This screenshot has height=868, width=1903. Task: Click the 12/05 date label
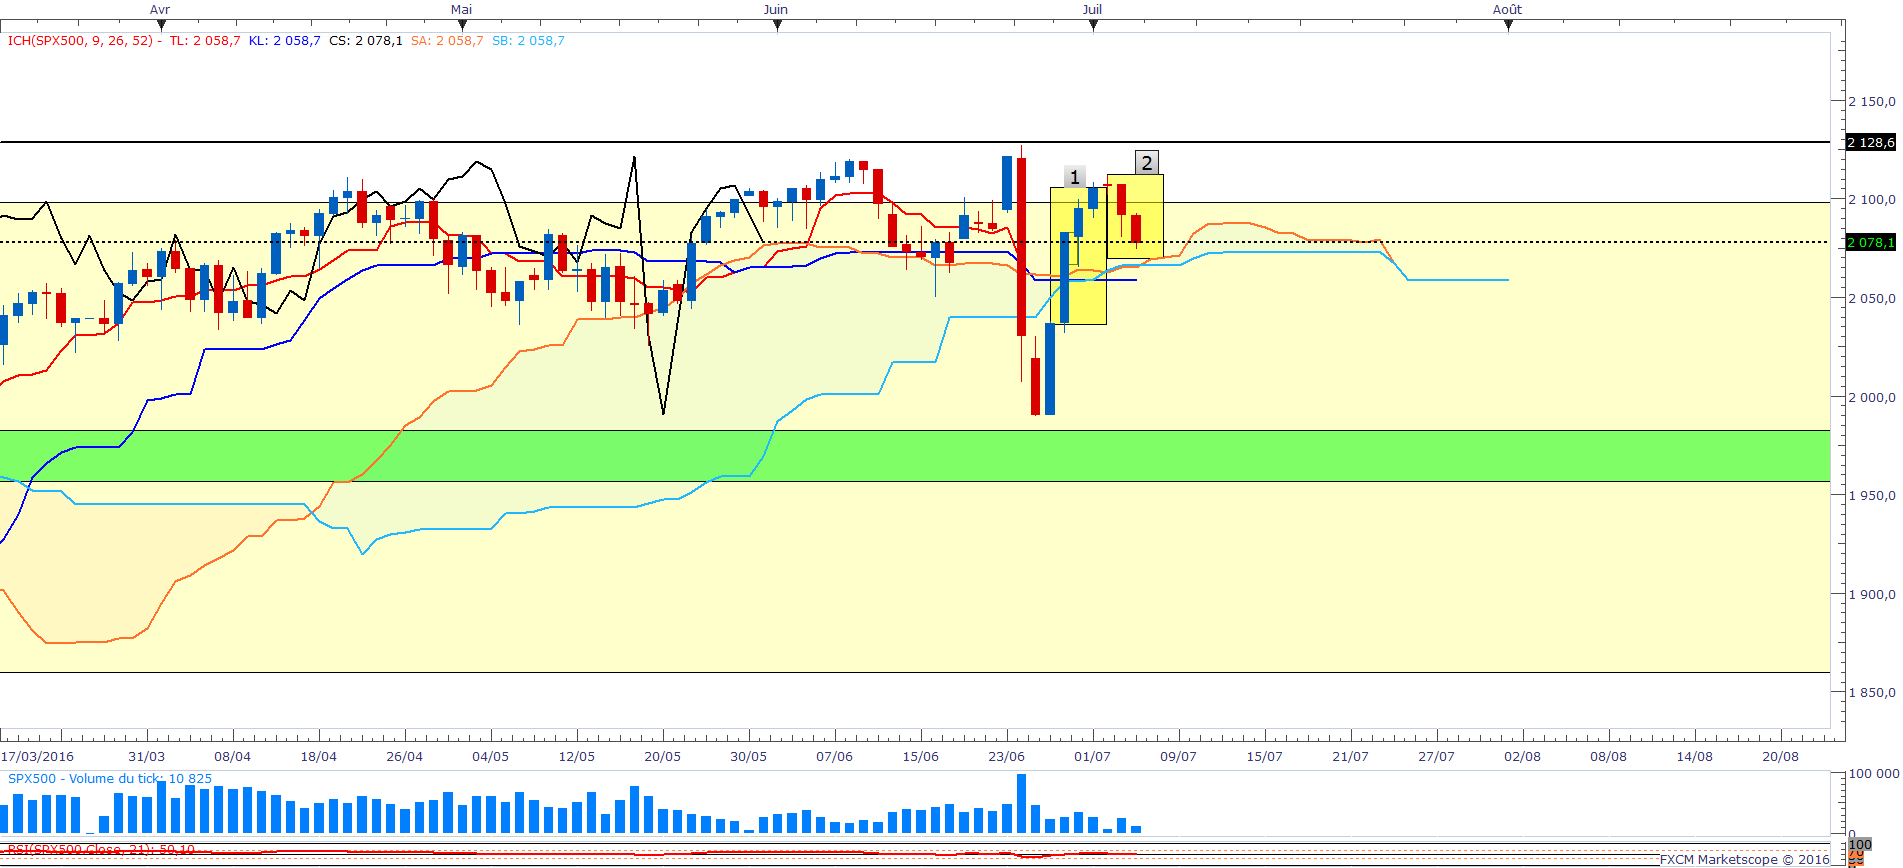click(577, 757)
